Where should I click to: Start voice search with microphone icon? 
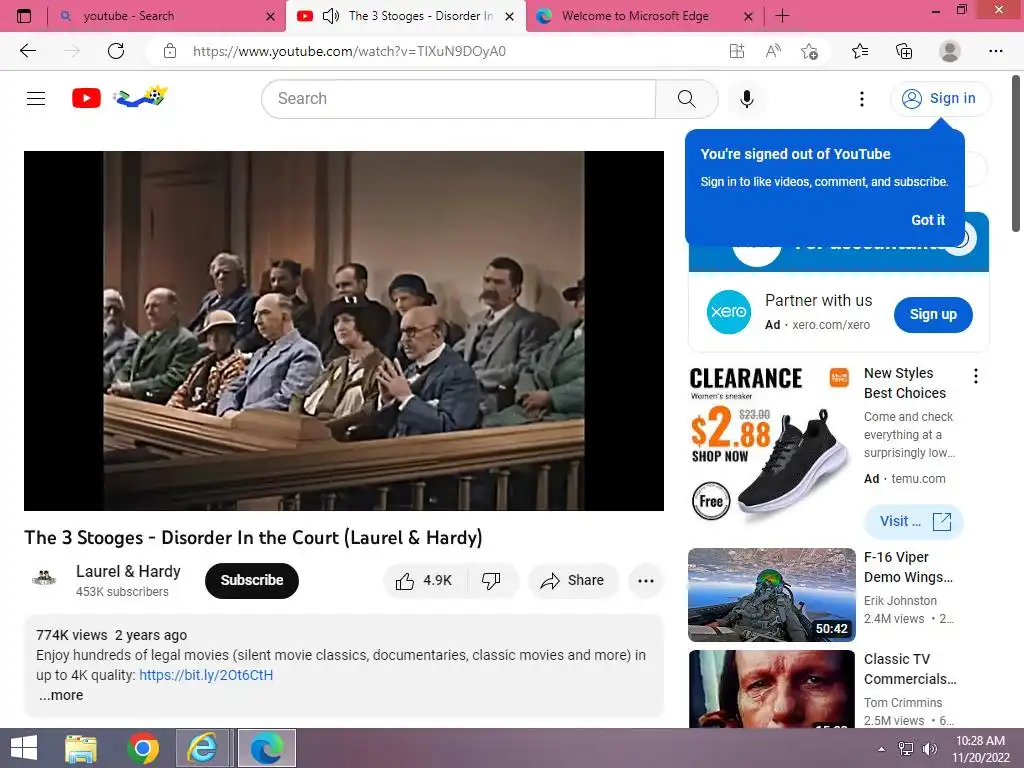point(747,99)
